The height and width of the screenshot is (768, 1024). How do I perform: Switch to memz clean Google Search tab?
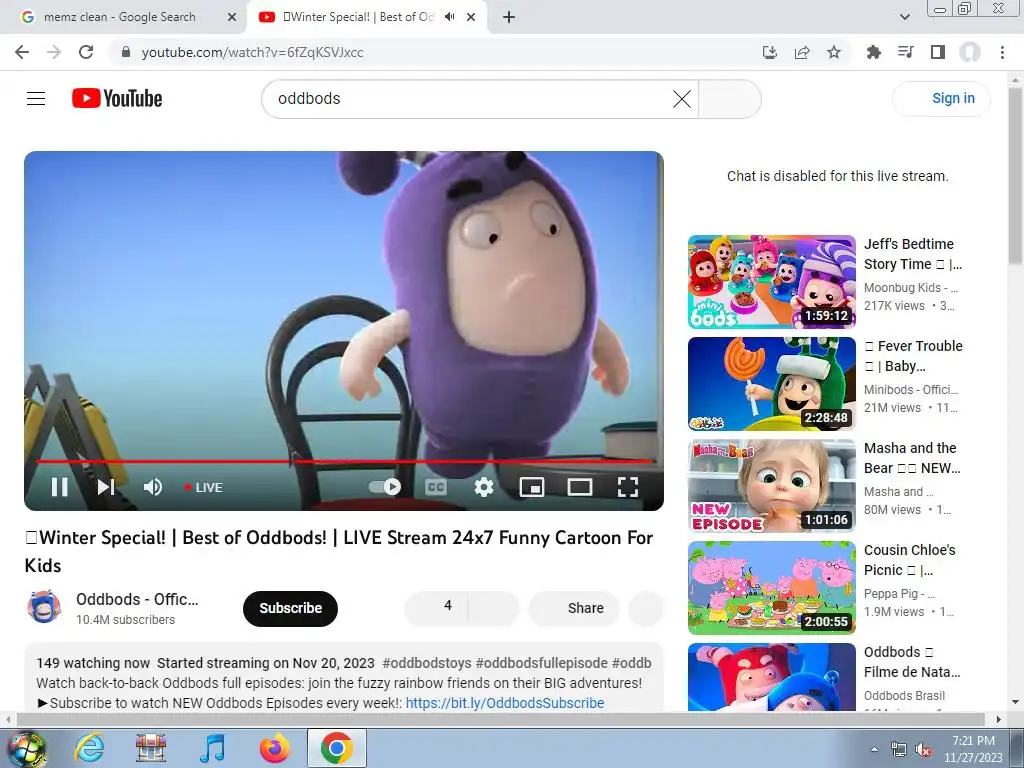click(120, 17)
